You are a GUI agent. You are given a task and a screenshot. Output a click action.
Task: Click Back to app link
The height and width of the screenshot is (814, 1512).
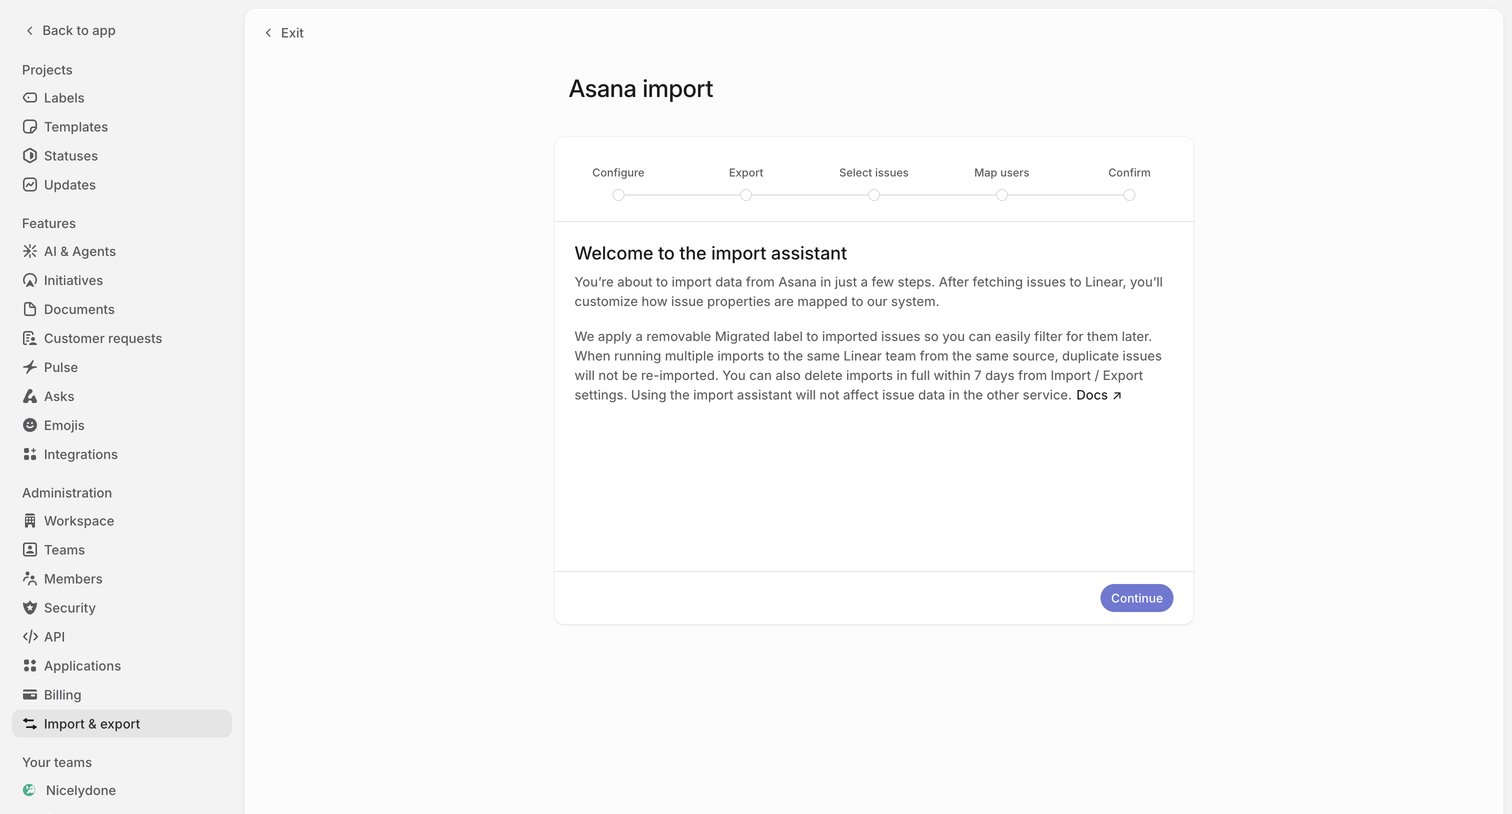pyautogui.click(x=70, y=31)
